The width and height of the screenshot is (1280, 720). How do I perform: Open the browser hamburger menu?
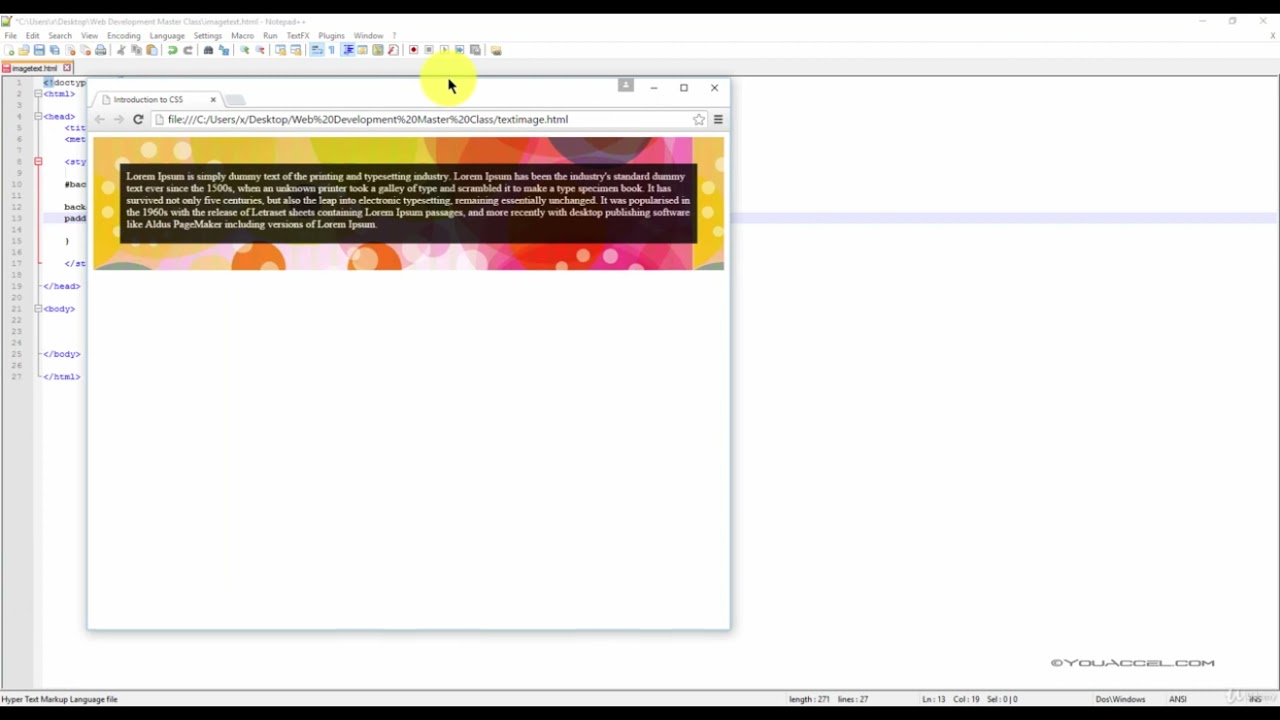click(718, 120)
